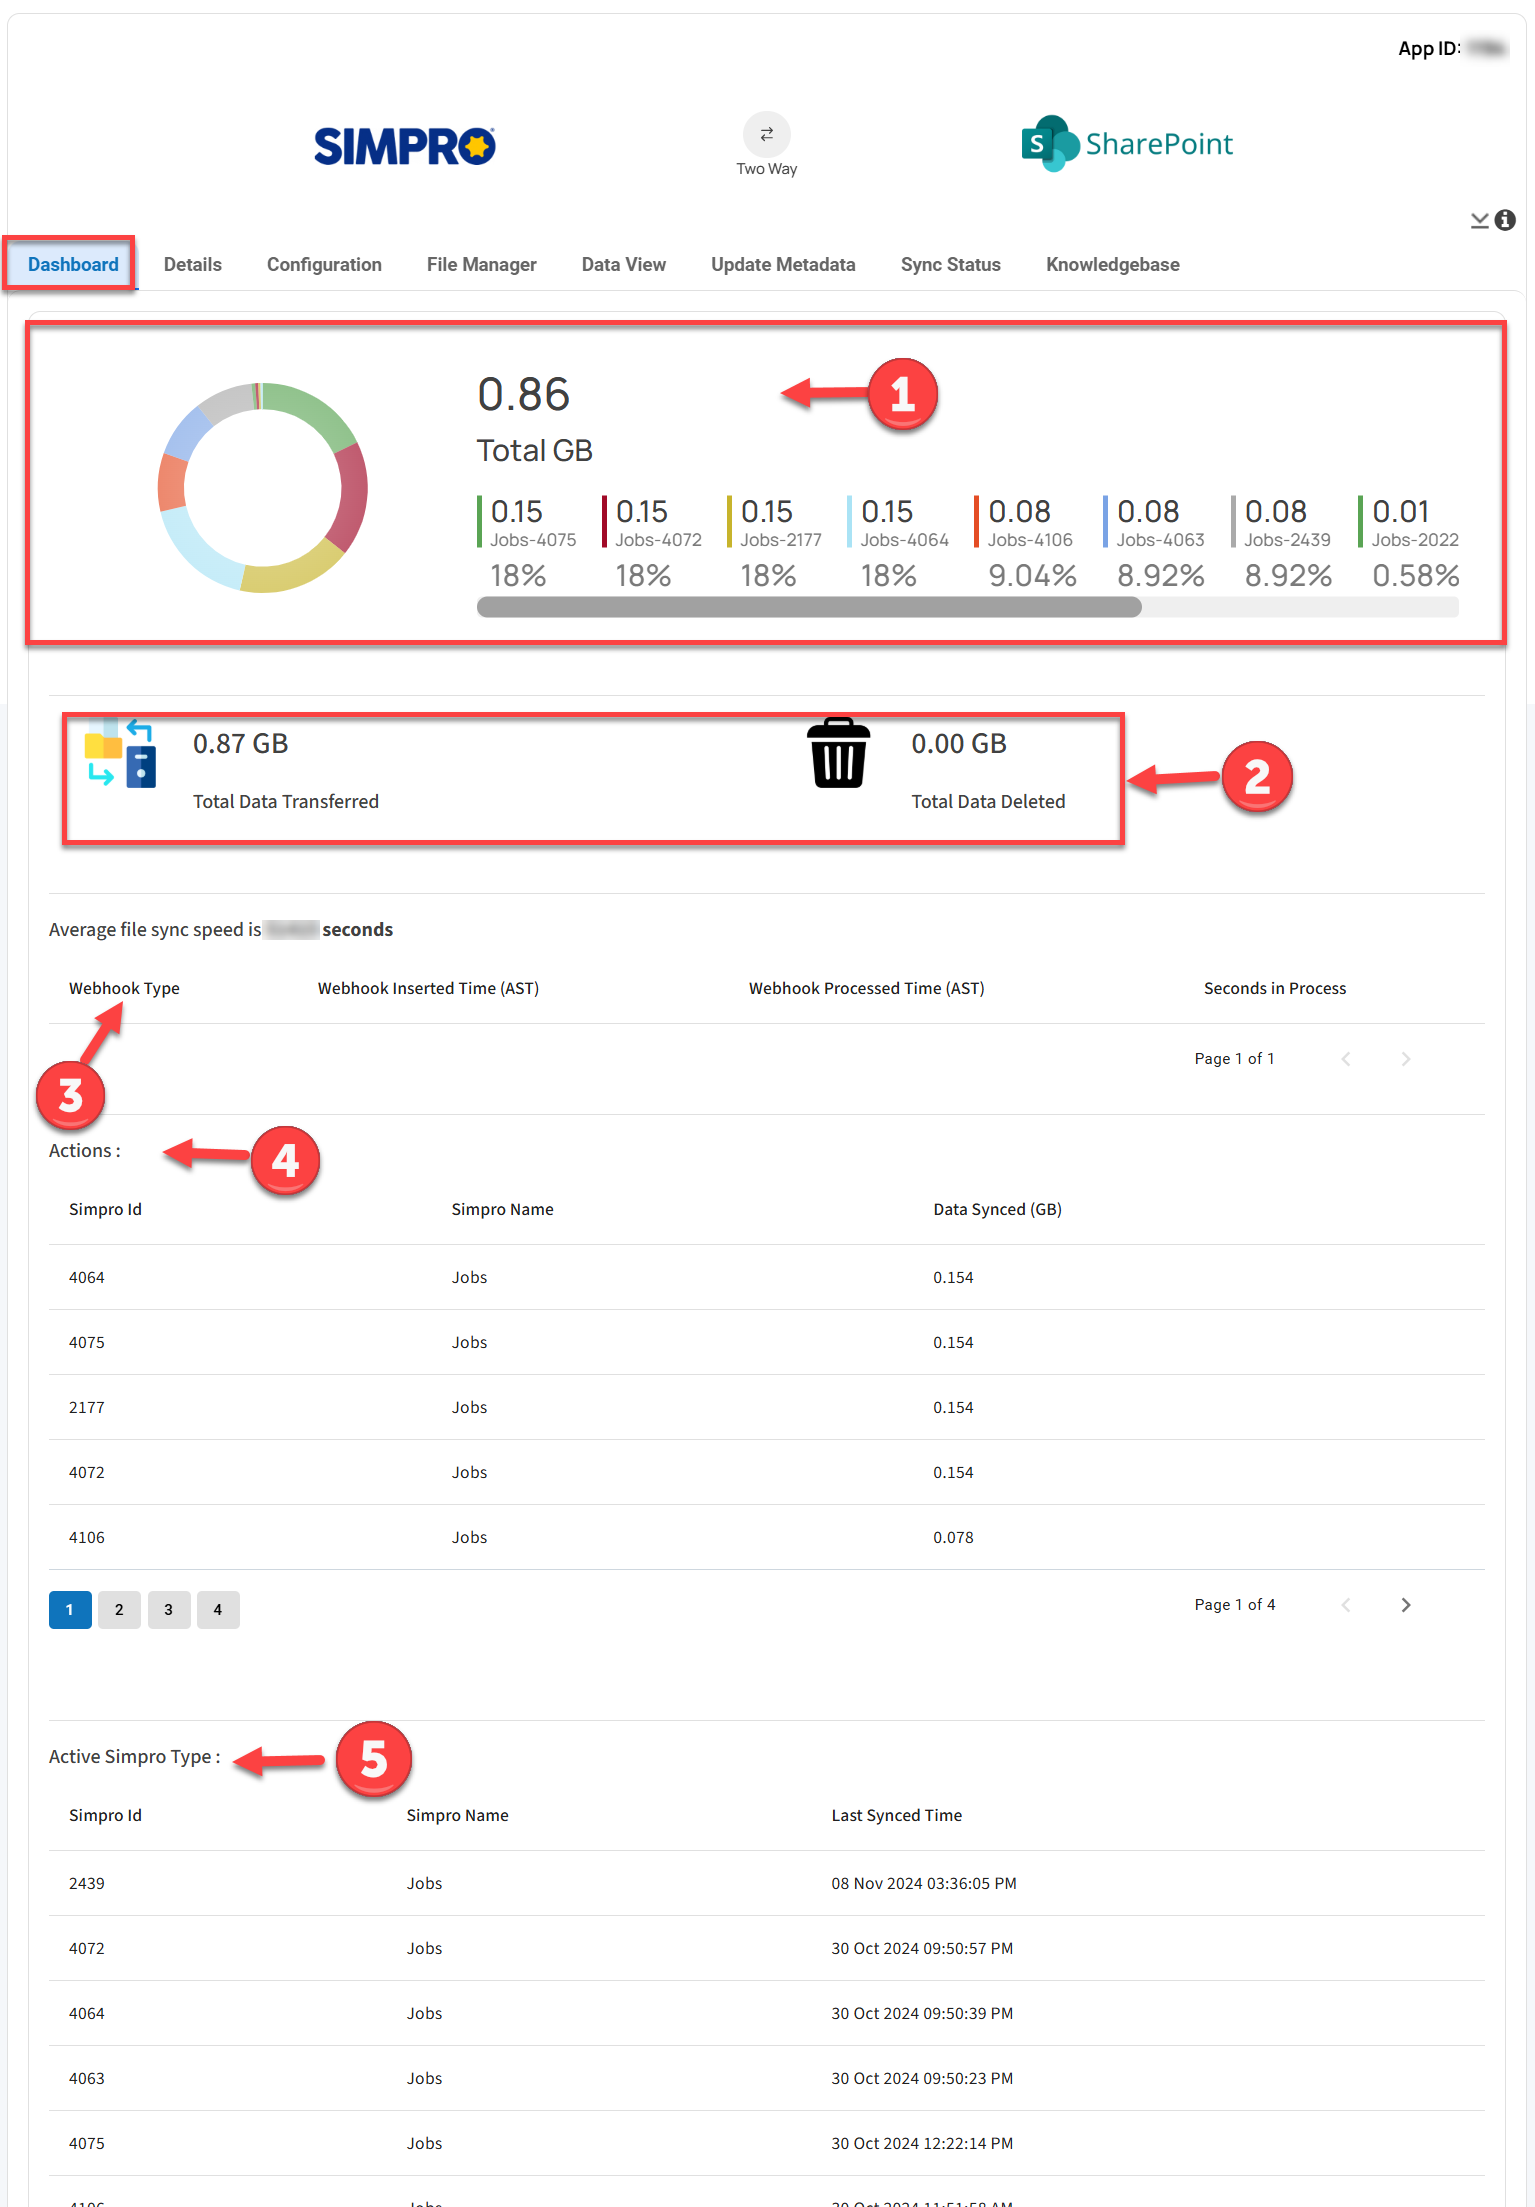Click the Last Synced Time column header
Image resolution: width=1535 pixels, height=2207 pixels.
(896, 1815)
